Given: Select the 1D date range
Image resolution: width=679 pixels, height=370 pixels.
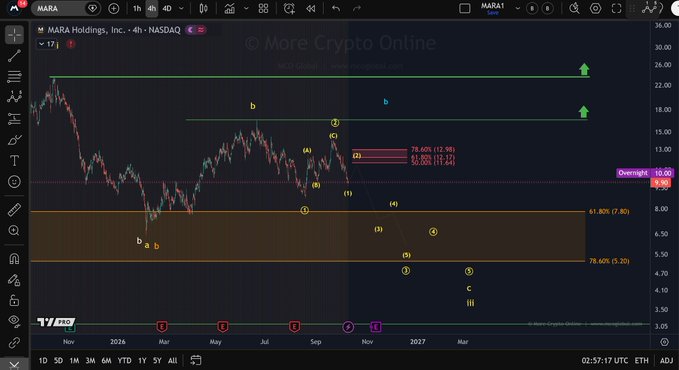Looking at the screenshot, I should [x=43, y=360].
